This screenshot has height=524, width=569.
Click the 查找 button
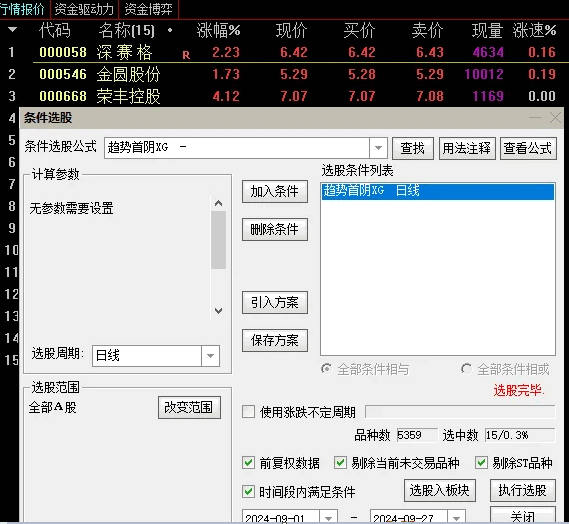[x=413, y=148]
